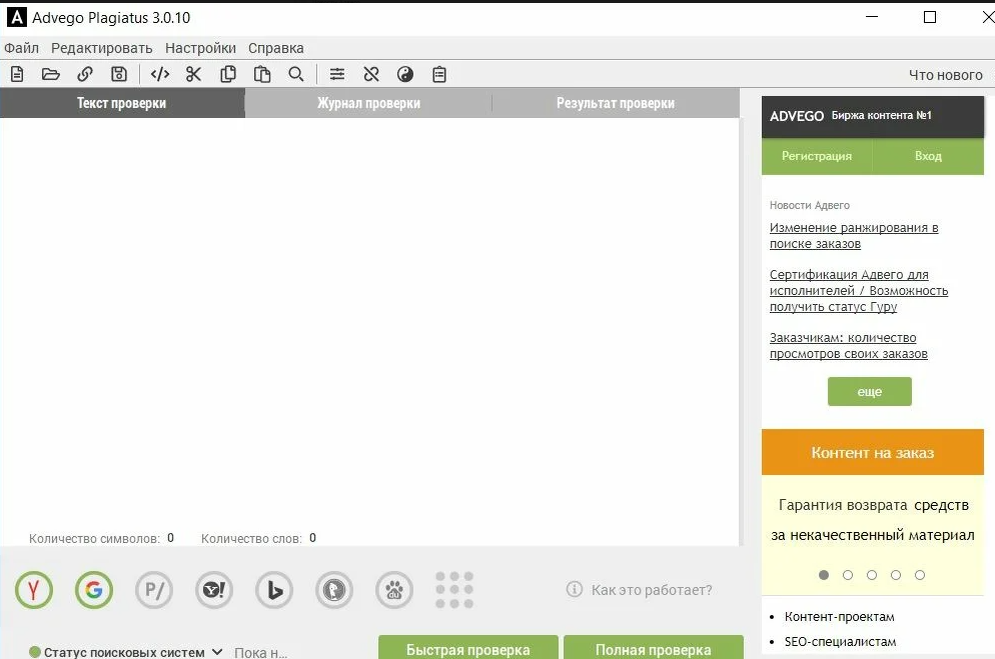Click the Гарантия возврата средств slide text
The height and width of the screenshot is (659, 995).
point(873,520)
